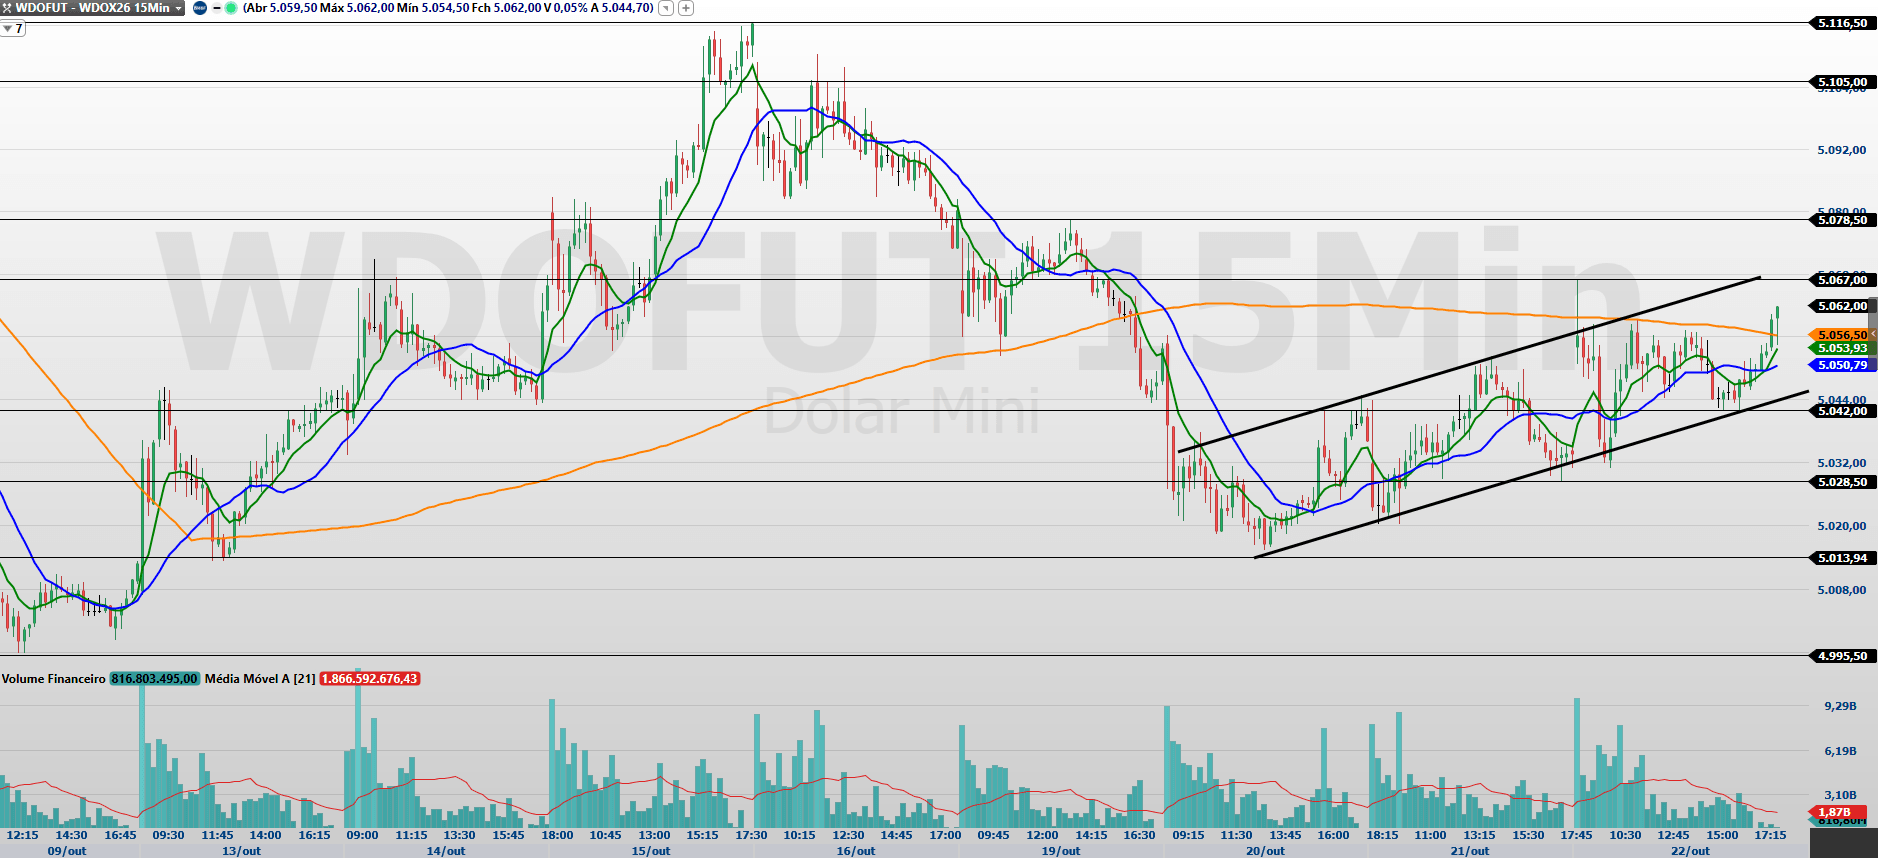Click the quote summary text starting with Abr
This screenshot has width=1878, height=858.
click(x=448, y=8)
